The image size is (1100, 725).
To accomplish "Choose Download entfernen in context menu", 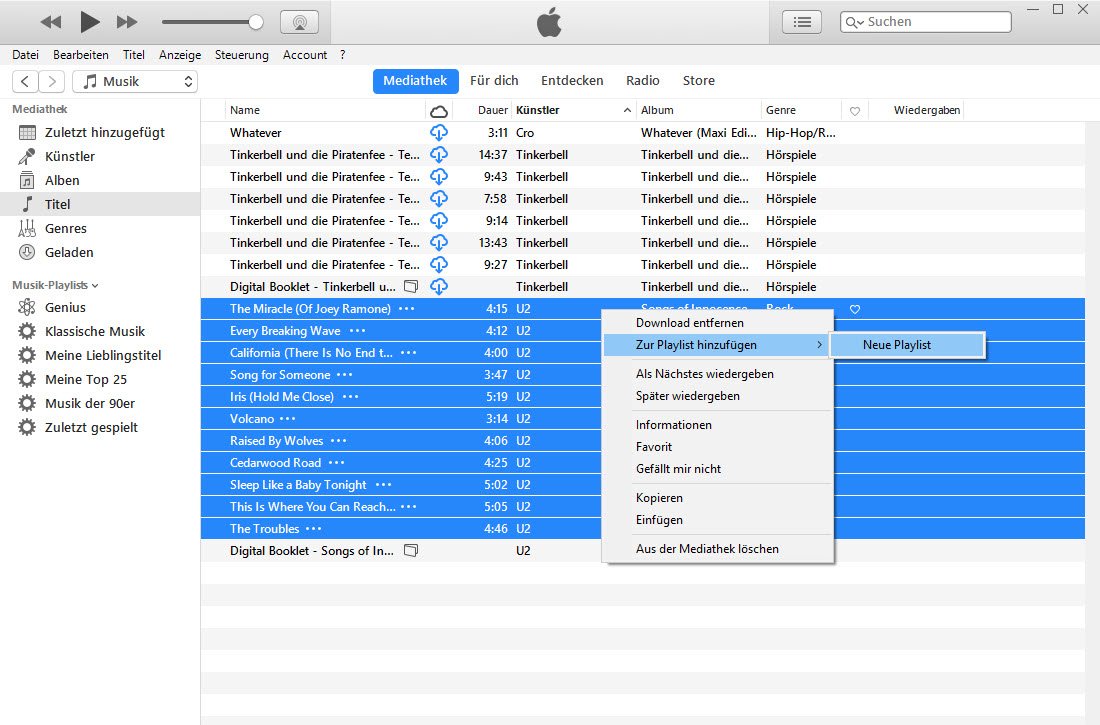I will click(x=718, y=323).
